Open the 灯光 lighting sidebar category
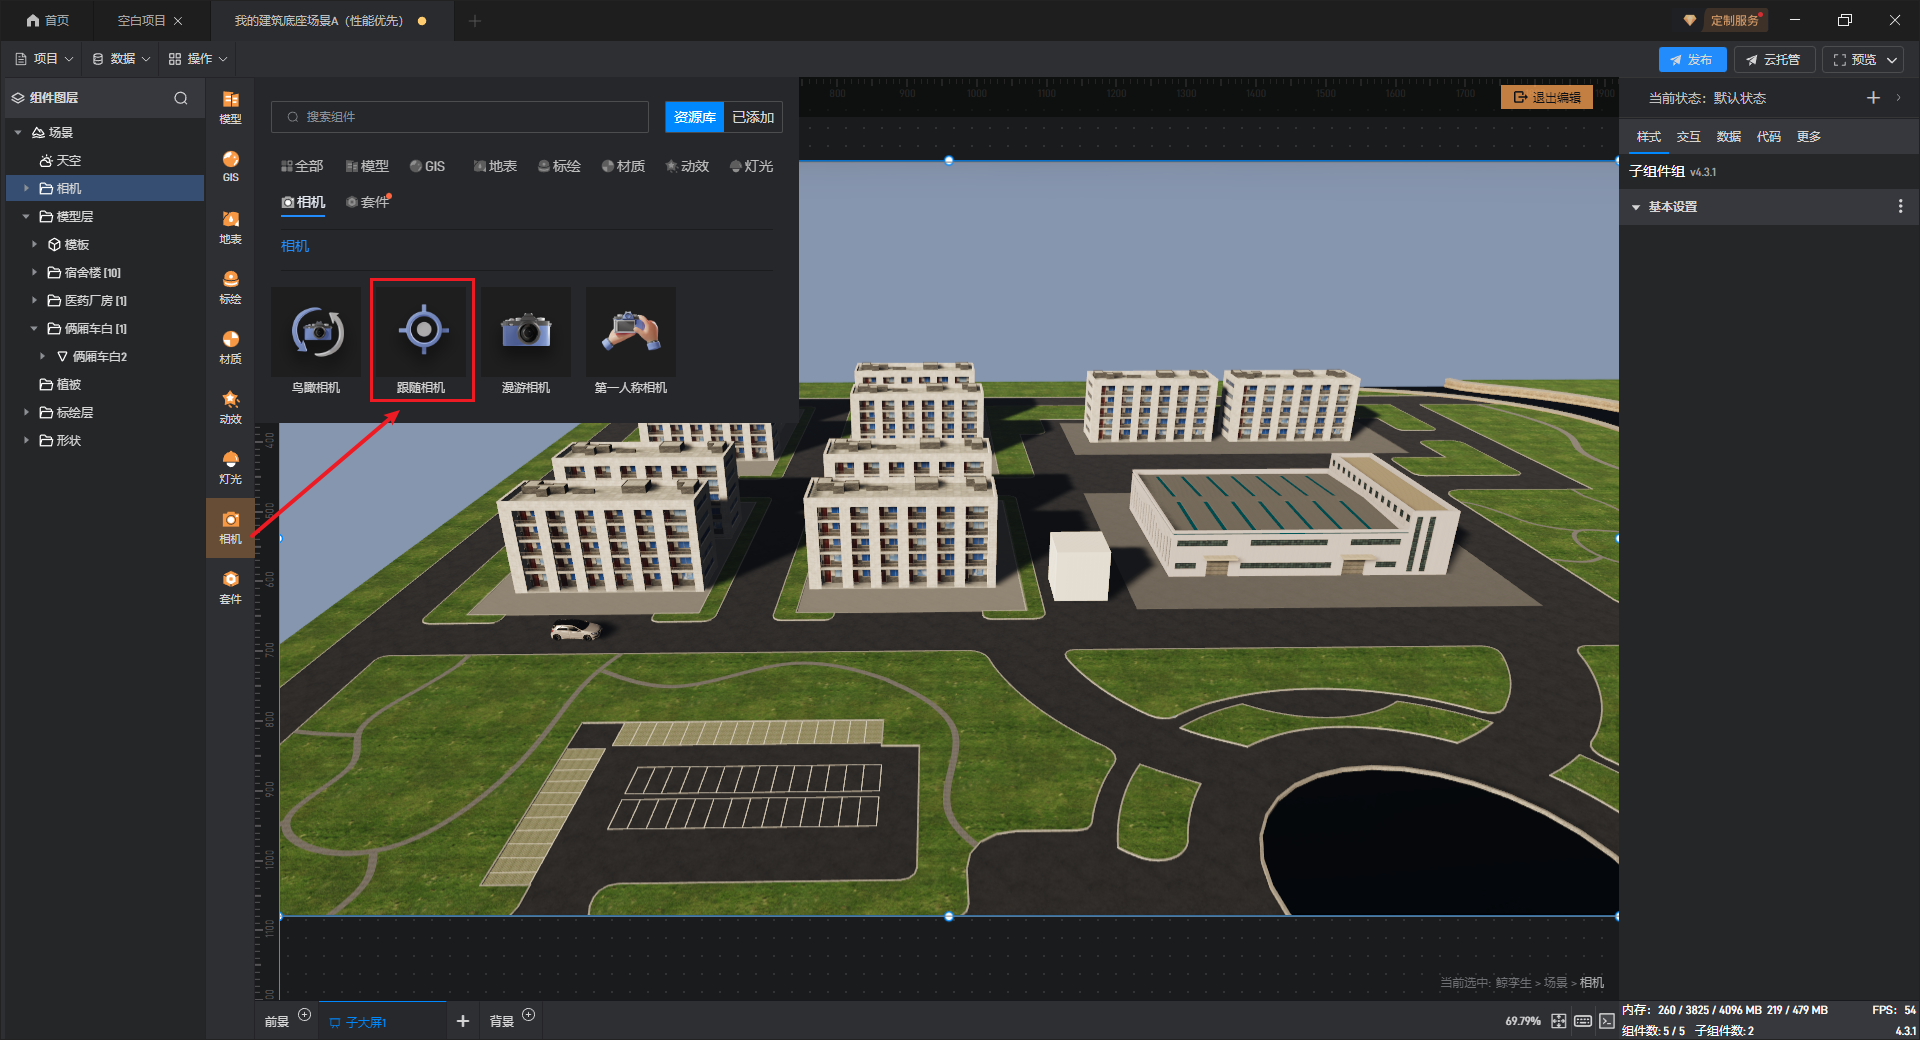The width and height of the screenshot is (1920, 1040). pos(230,466)
